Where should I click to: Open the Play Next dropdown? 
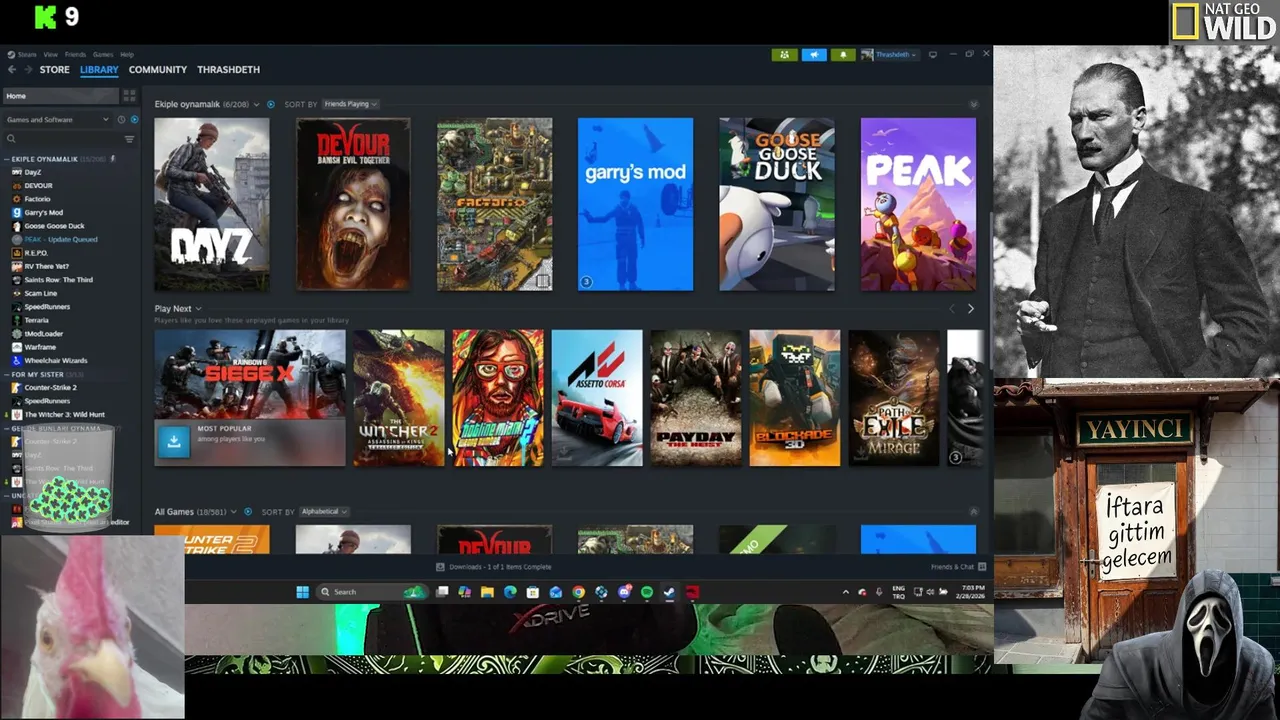[x=178, y=309]
